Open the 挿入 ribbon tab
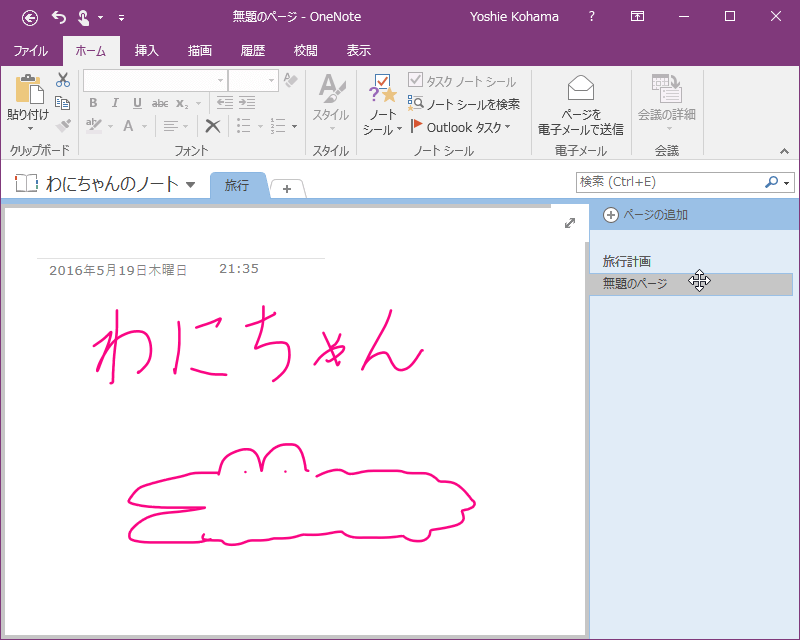This screenshot has width=800, height=640. tap(146, 51)
